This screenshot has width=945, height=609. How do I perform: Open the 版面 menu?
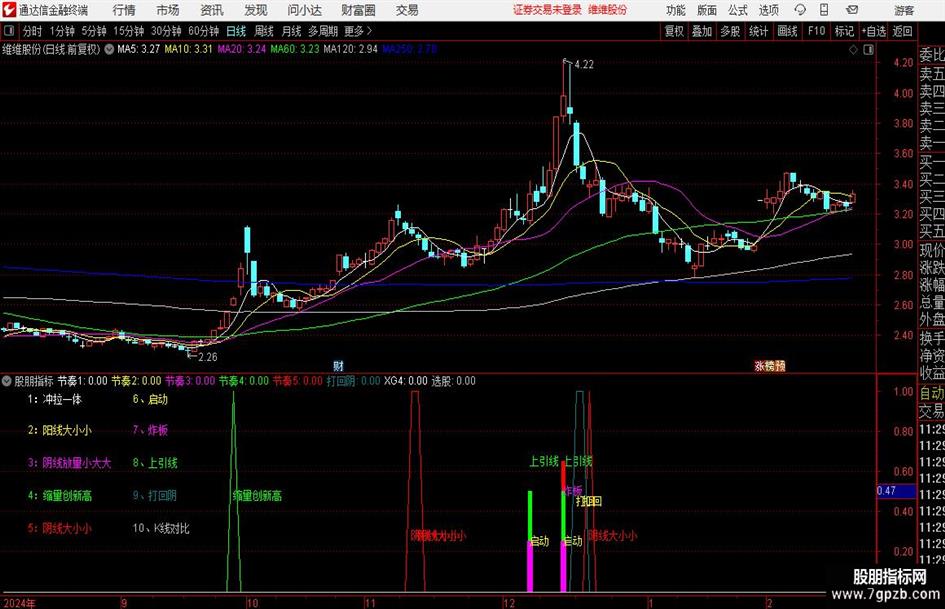coord(706,10)
